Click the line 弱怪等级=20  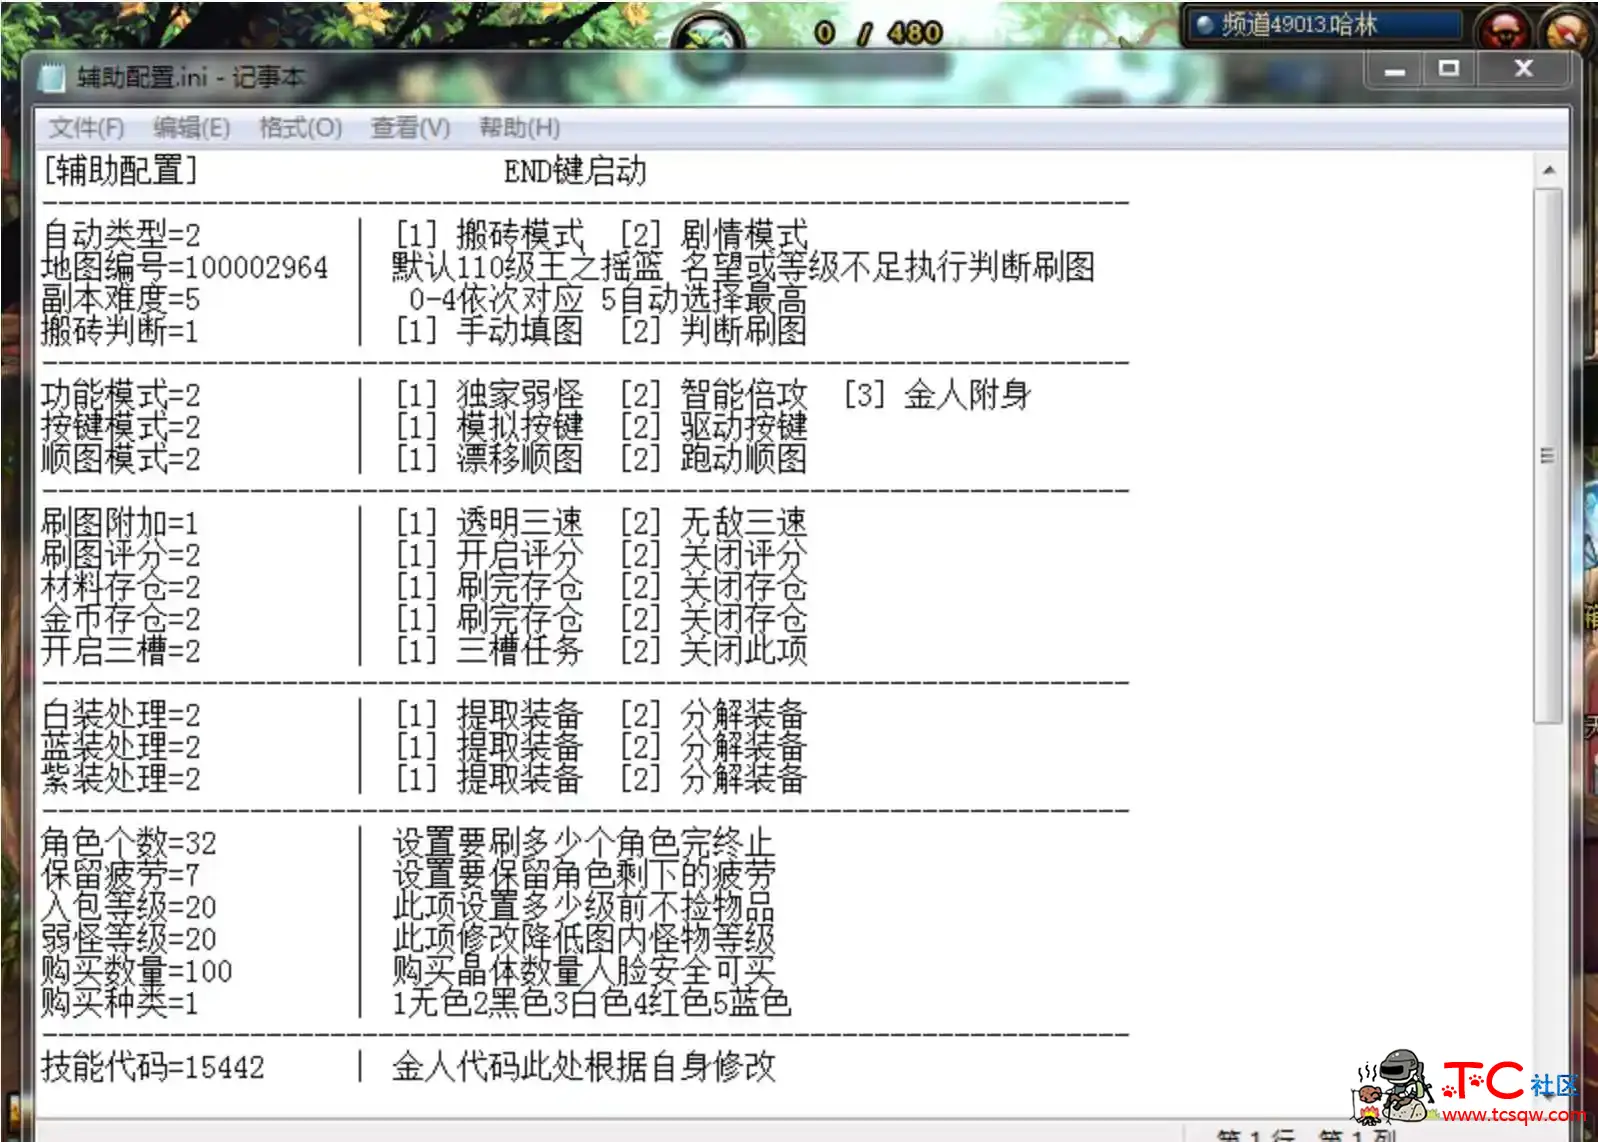129,939
